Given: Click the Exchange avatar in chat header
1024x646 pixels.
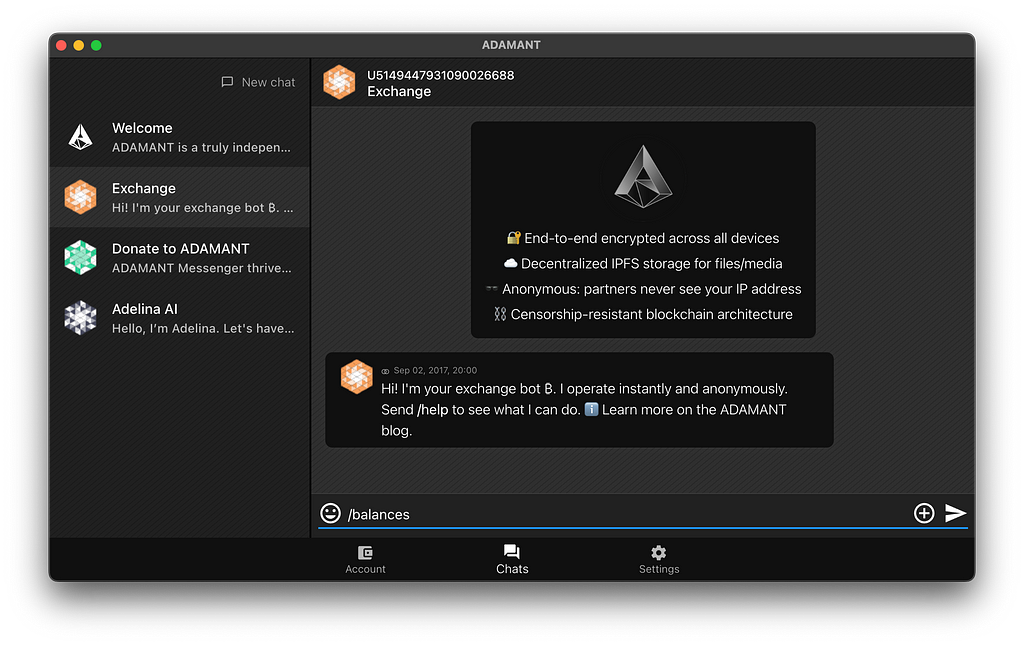Looking at the screenshot, I should pyautogui.click(x=339, y=82).
